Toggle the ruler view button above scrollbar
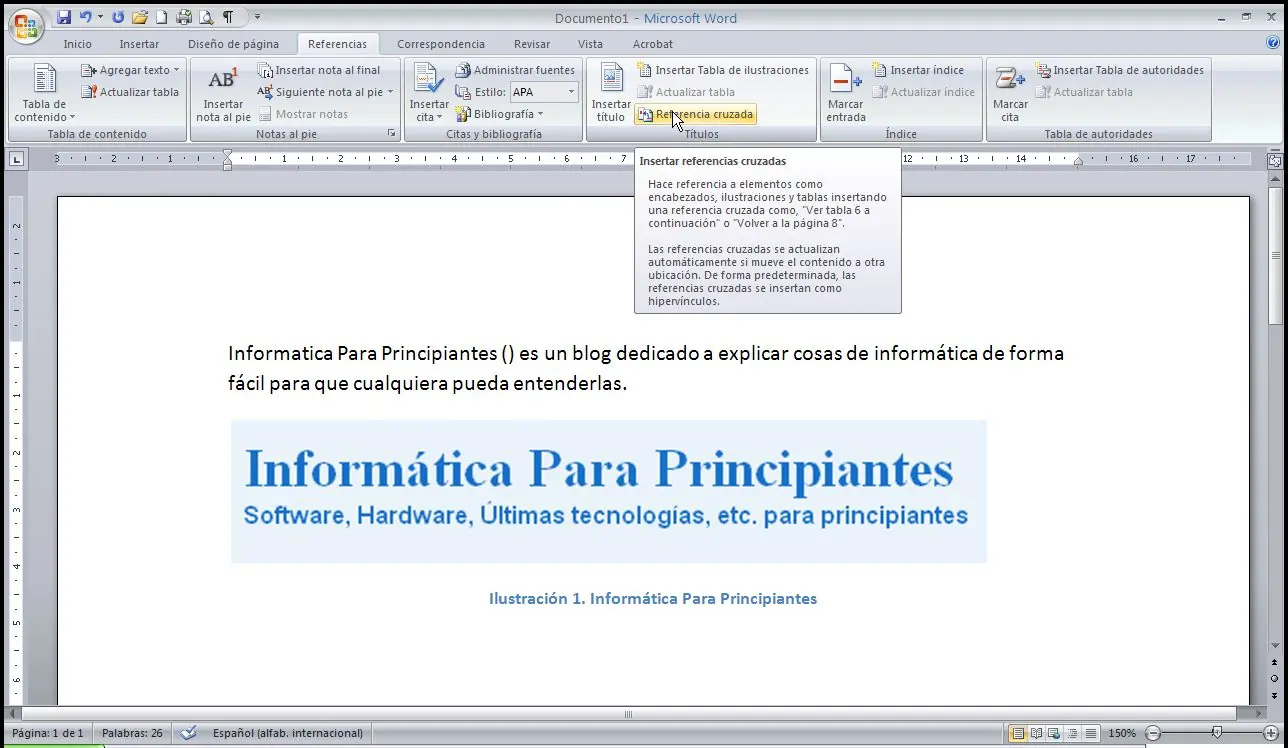 pyautogui.click(x=1275, y=159)
